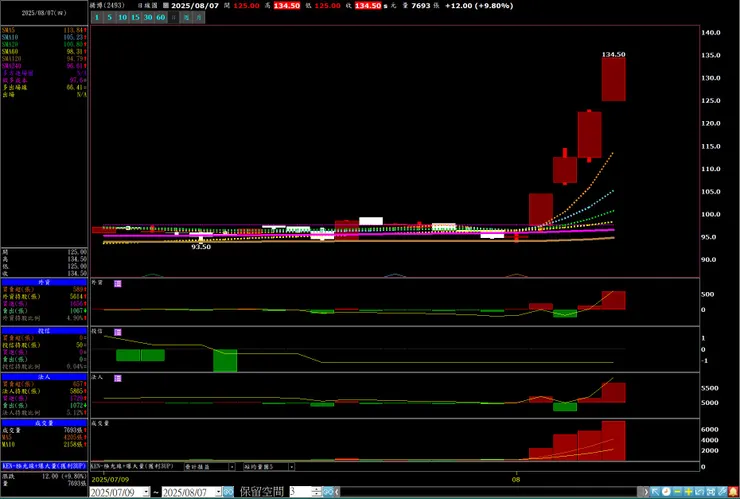Toggle the purple settings icon in 外資 panel
The height and width of the screenshot is (499, 740).
tap(118, 284)
